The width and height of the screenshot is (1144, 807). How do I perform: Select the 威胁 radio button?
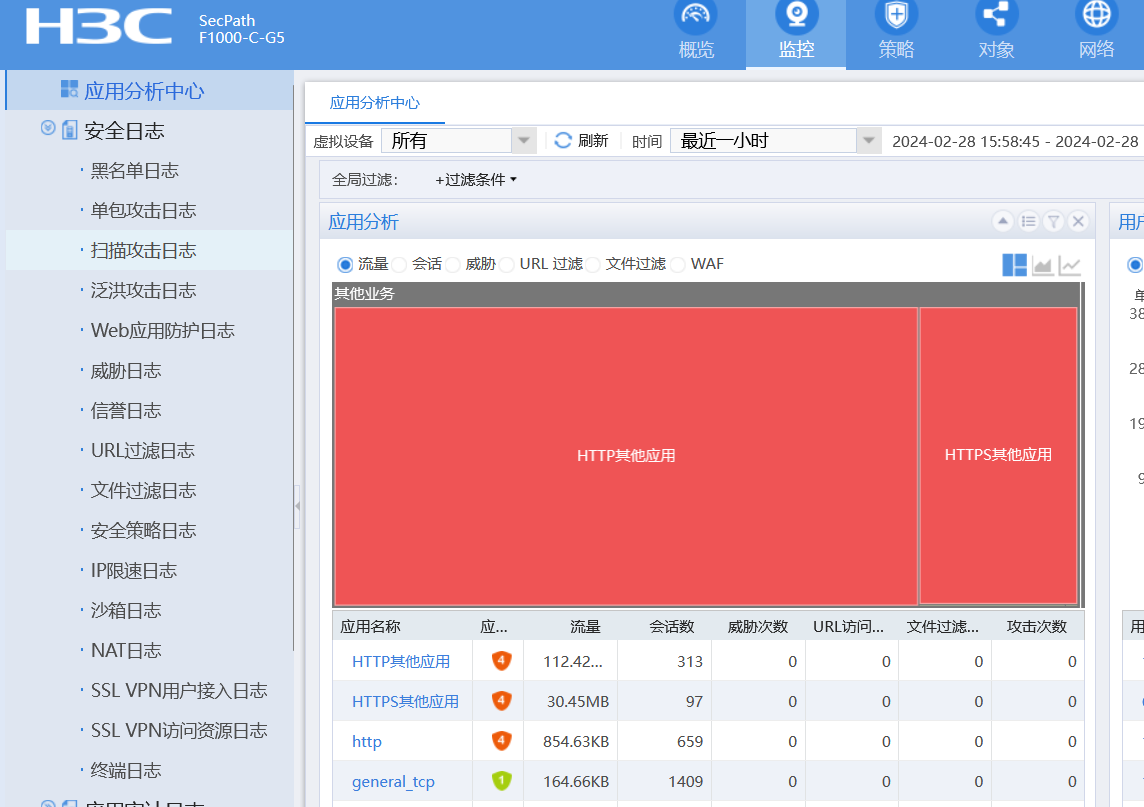(x=454, y=265)
